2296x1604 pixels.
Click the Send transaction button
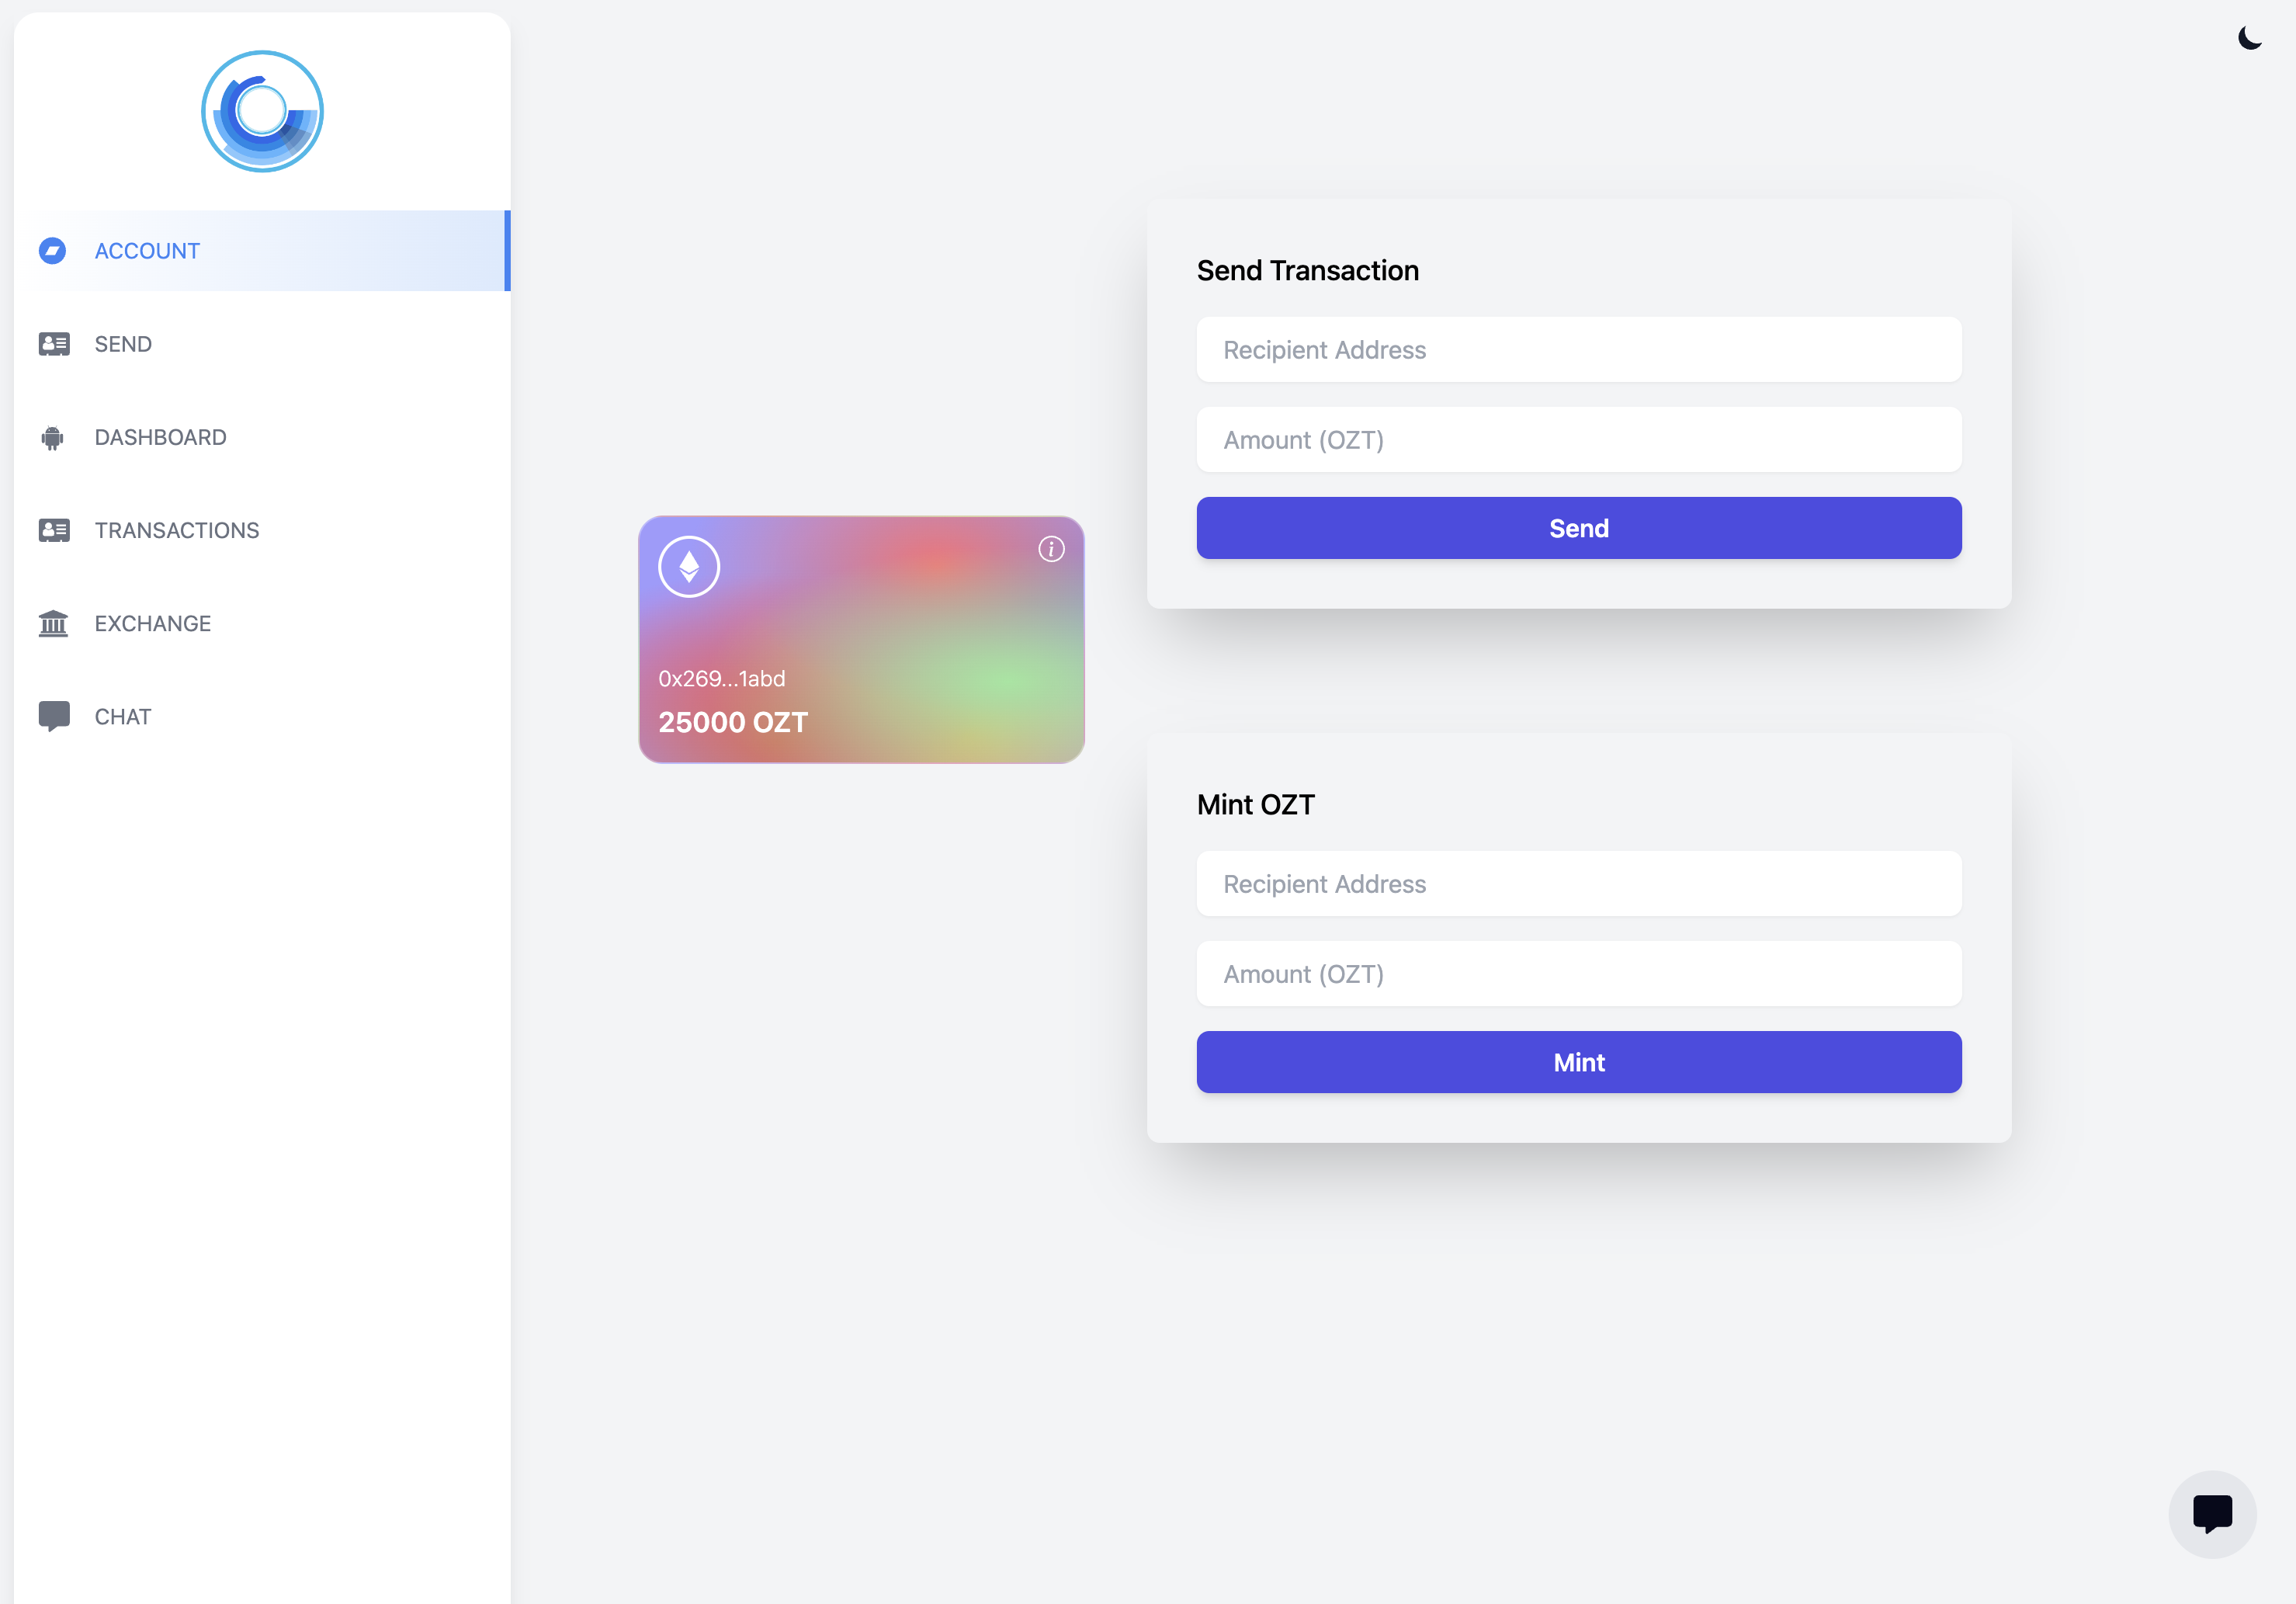tap(1579, 527)
